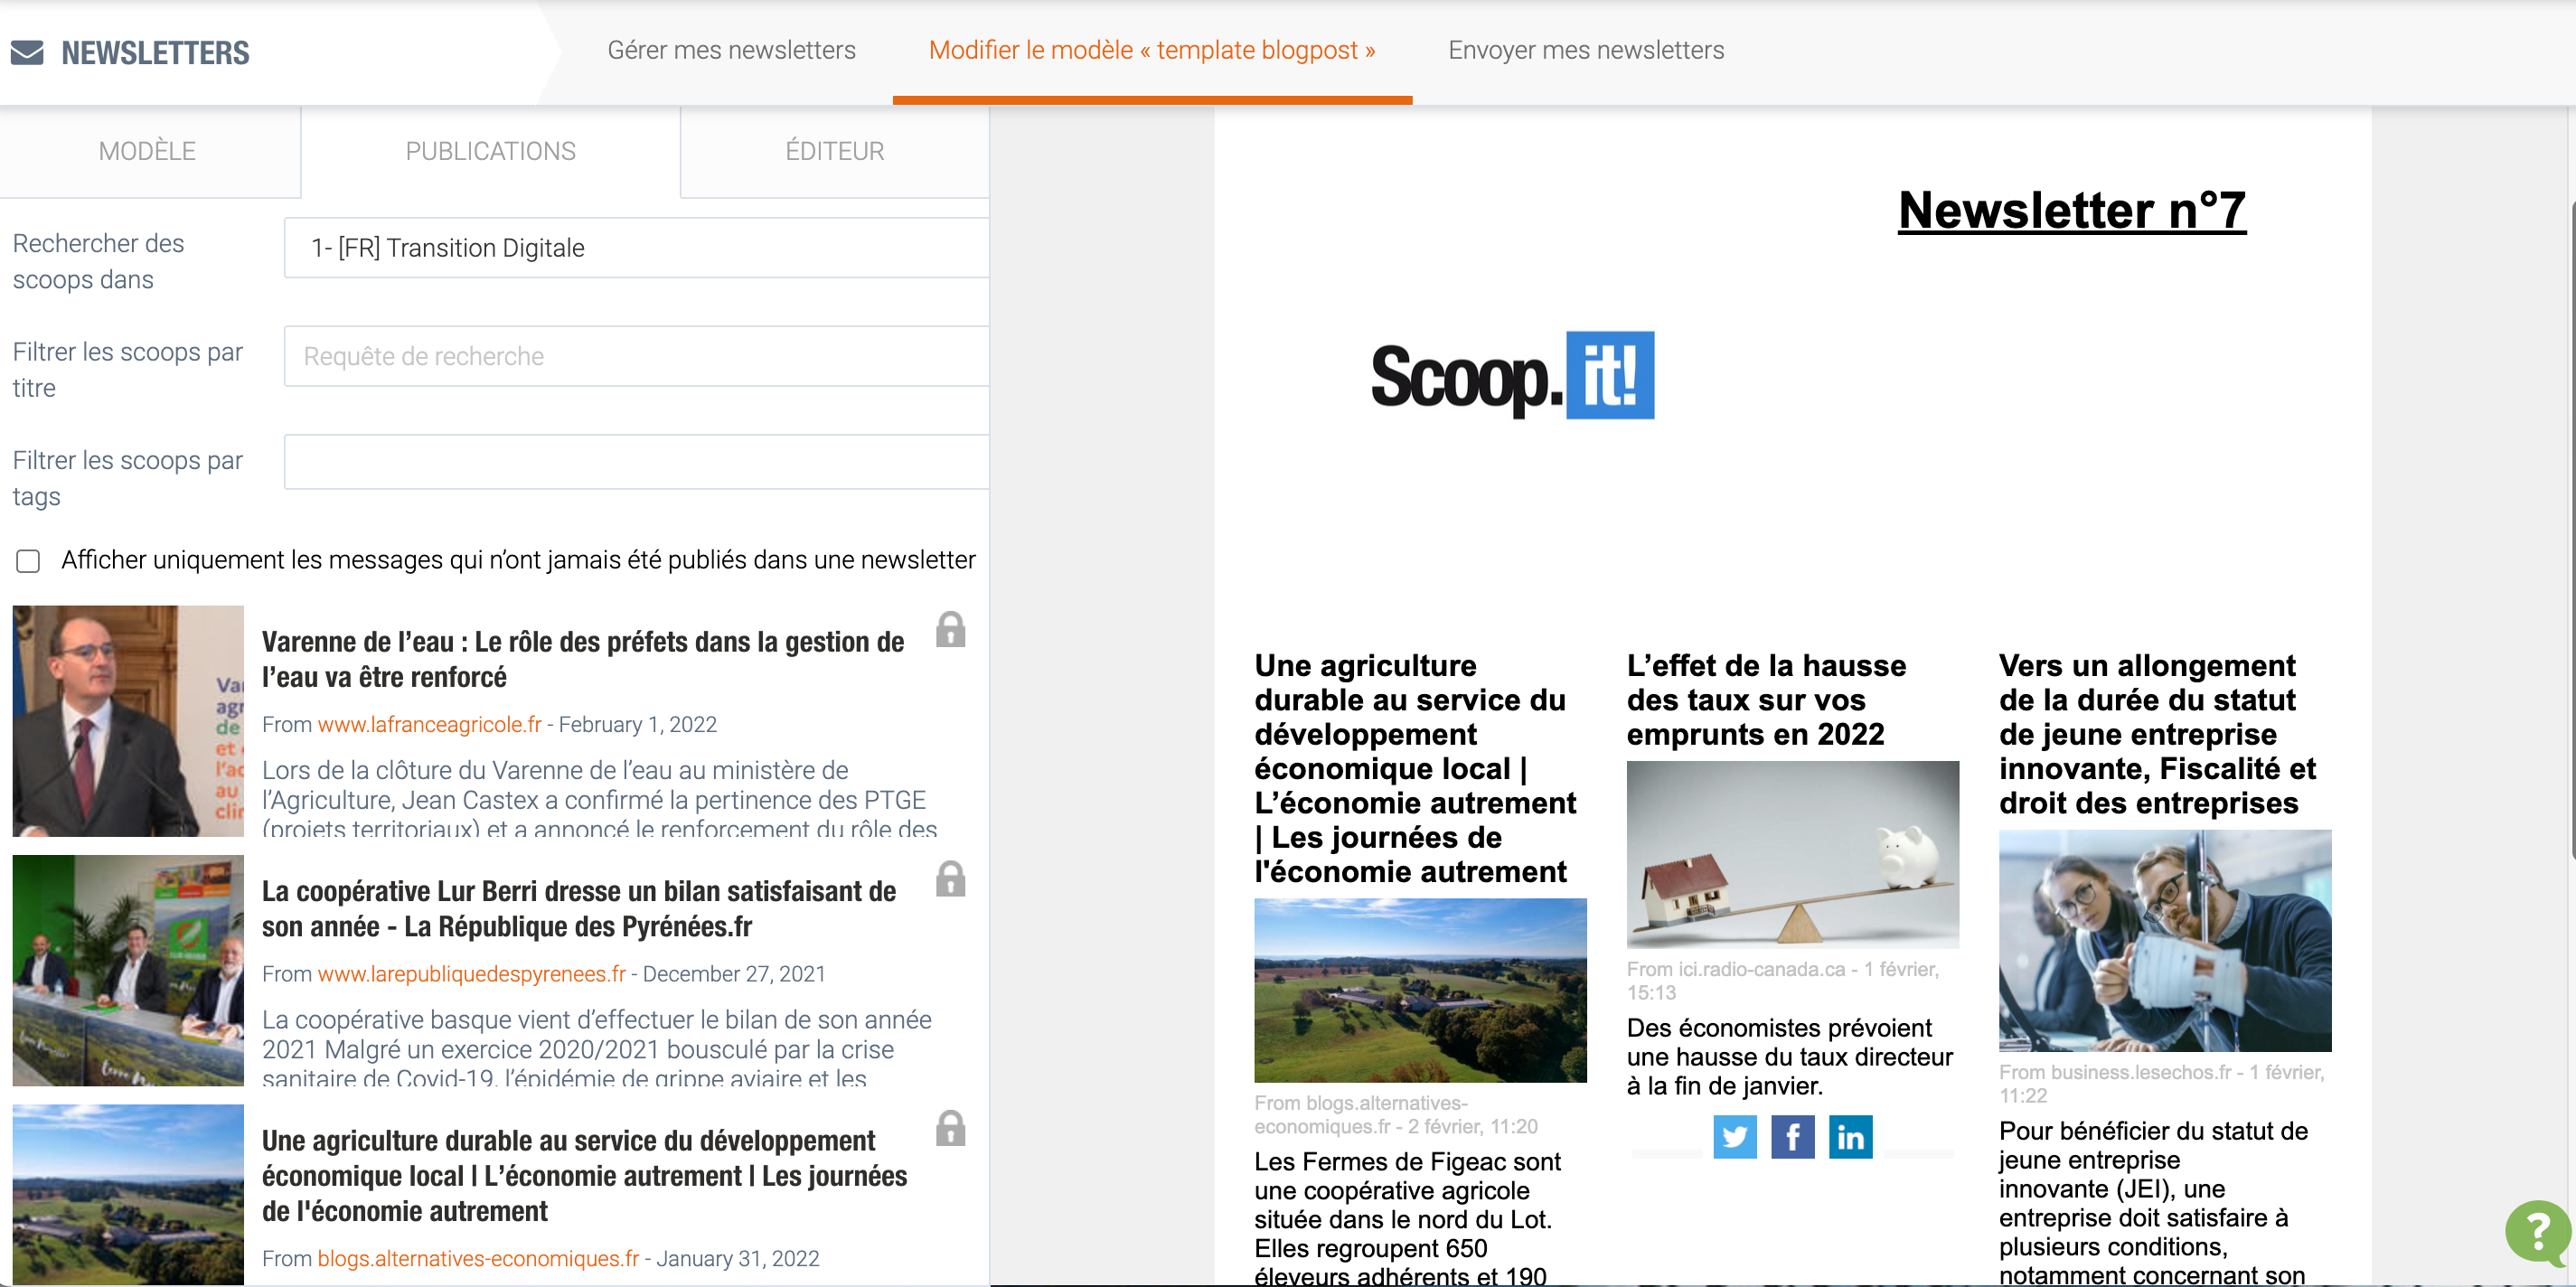Image resolution: width=2576 pixels, height=1287 pixels.
Task: Click From ici.radio-canada.ca source line
Action: [x=1783, y=981]
